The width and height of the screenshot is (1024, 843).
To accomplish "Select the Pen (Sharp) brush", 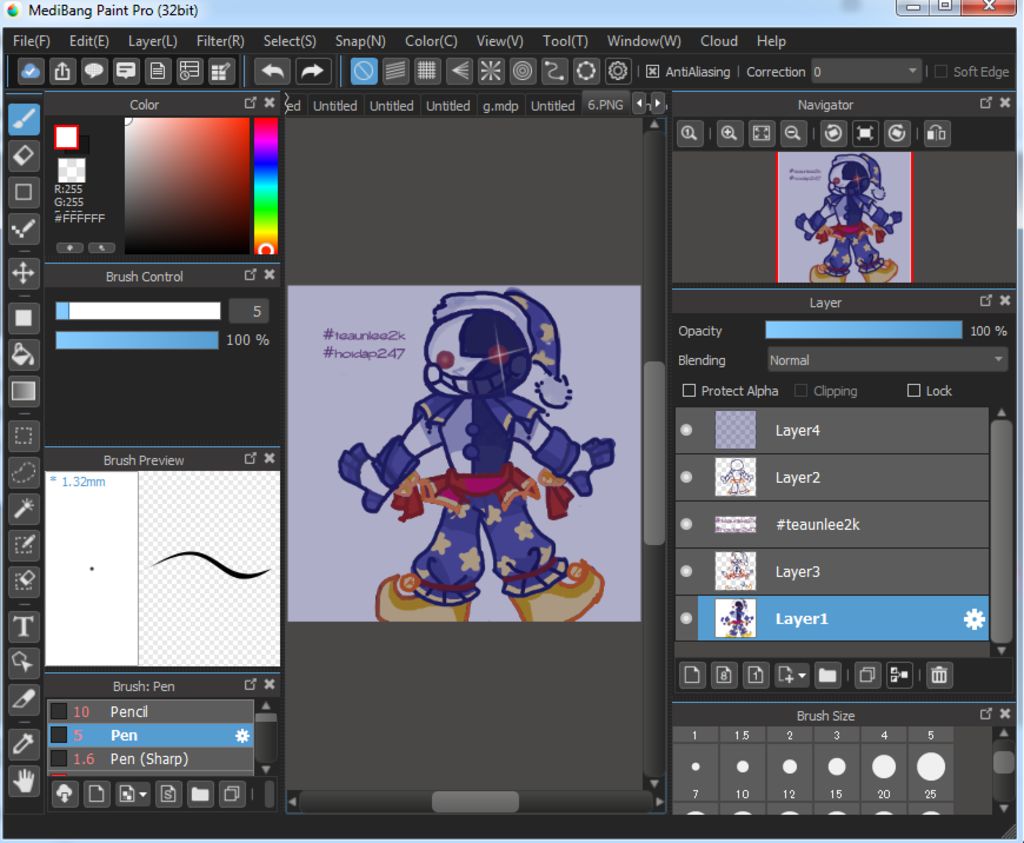I will click(x=150, y=759).
